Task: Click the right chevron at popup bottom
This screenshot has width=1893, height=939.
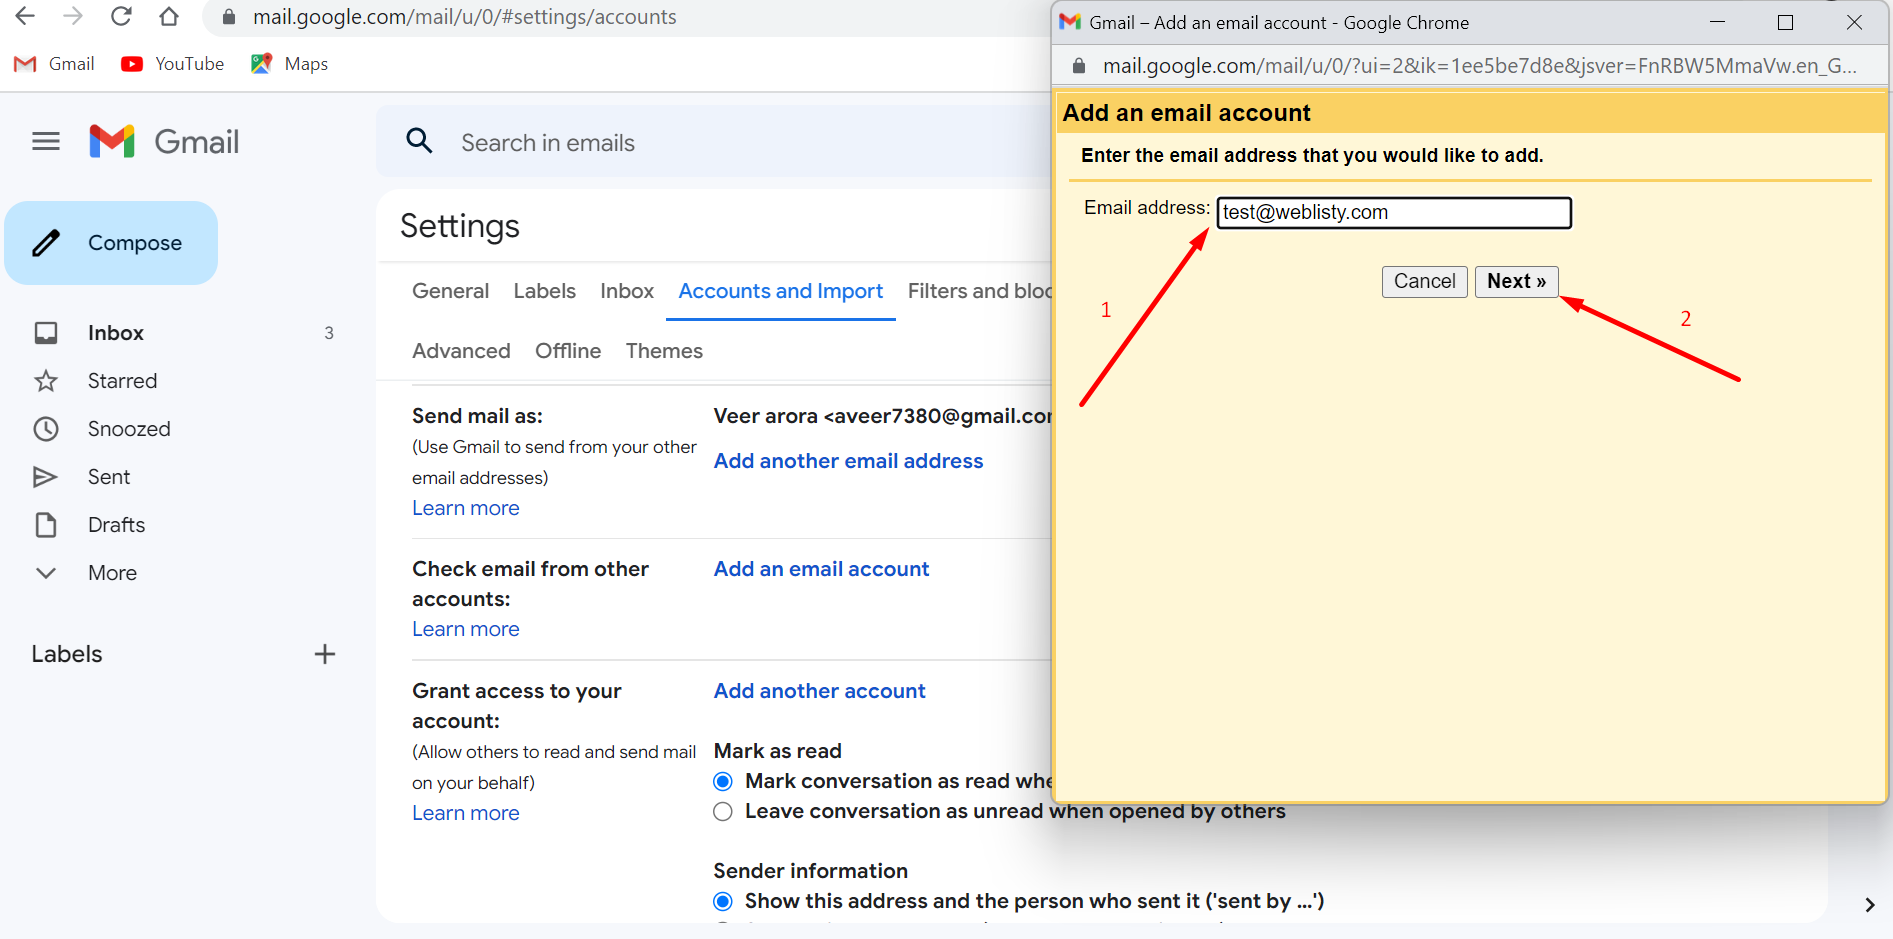Action: (x=1869, y=903)
